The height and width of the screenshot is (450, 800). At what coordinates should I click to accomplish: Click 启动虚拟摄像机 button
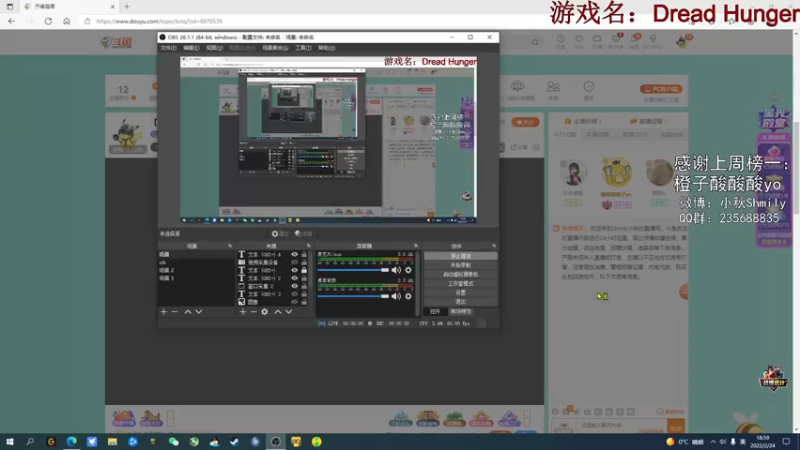[461, 274]
